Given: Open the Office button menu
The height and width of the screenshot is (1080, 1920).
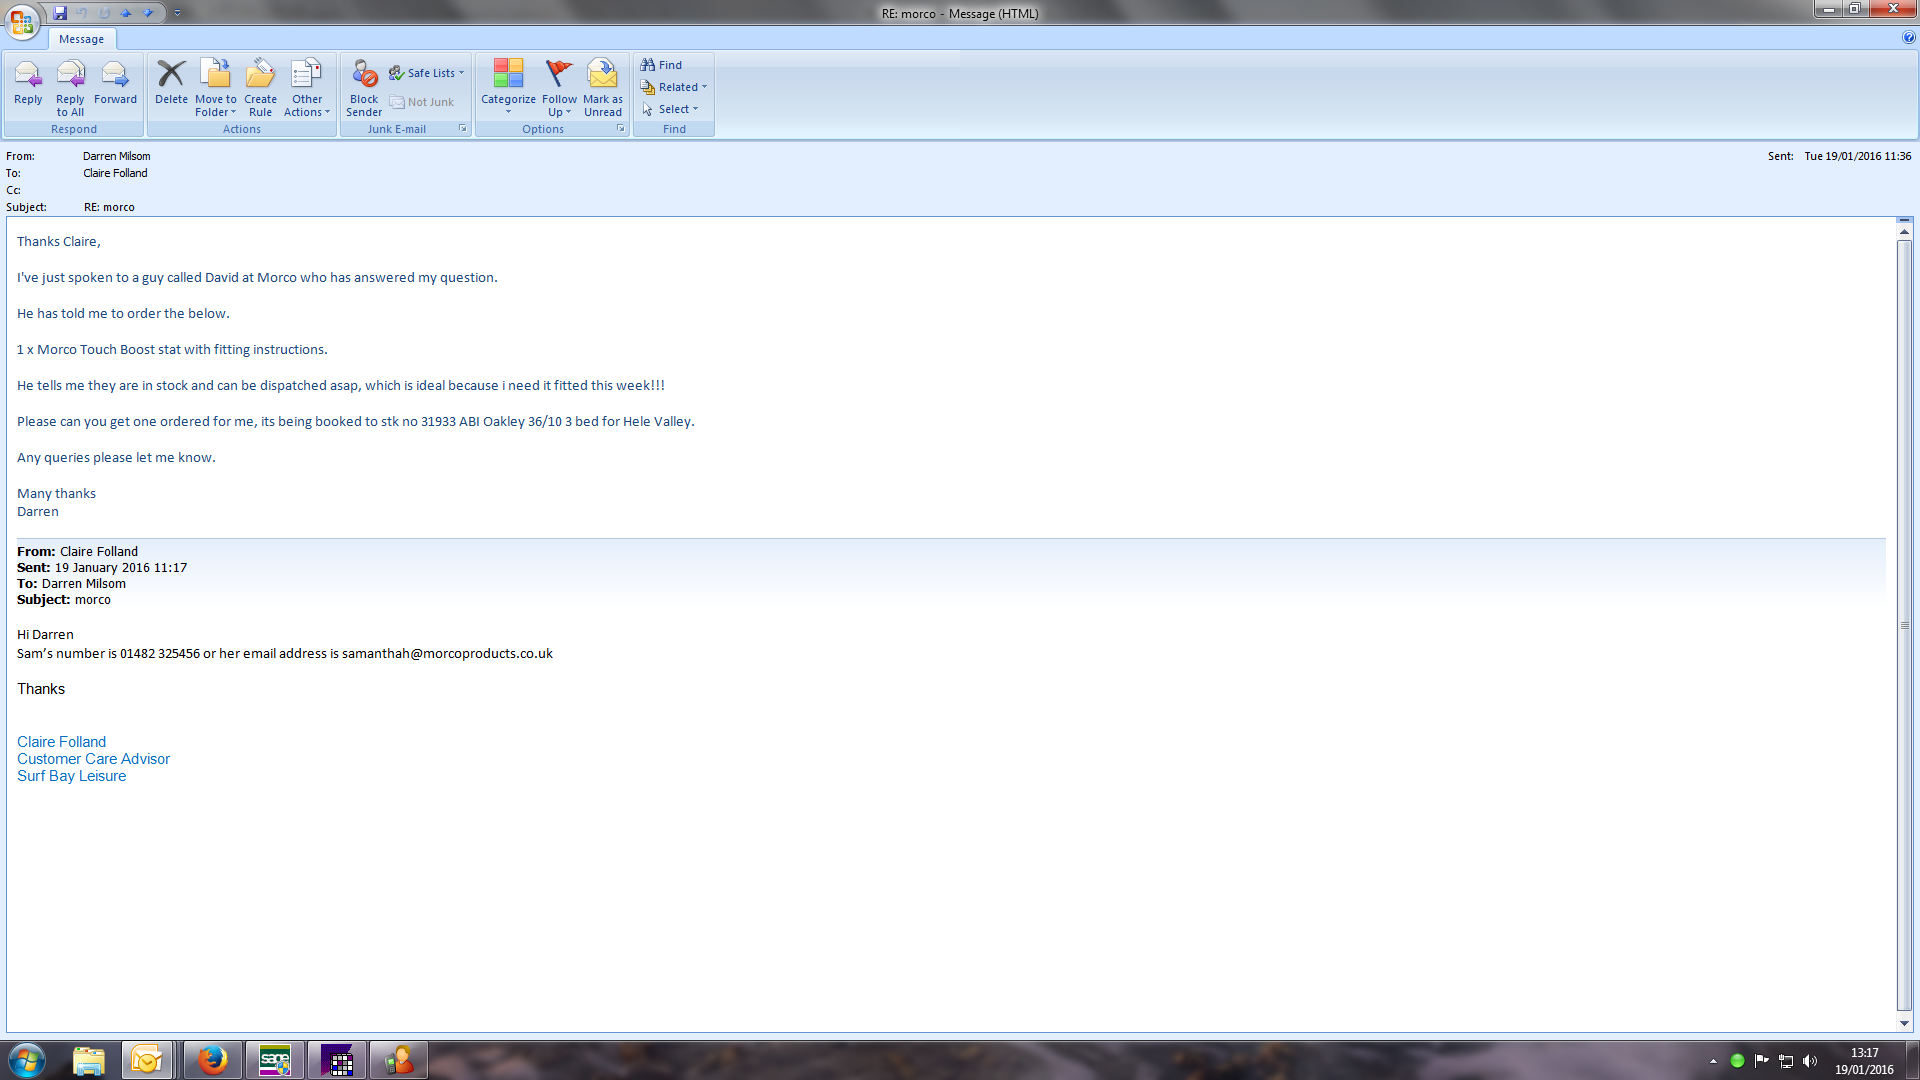Looking at the screenshot, I should click(22, 20).
